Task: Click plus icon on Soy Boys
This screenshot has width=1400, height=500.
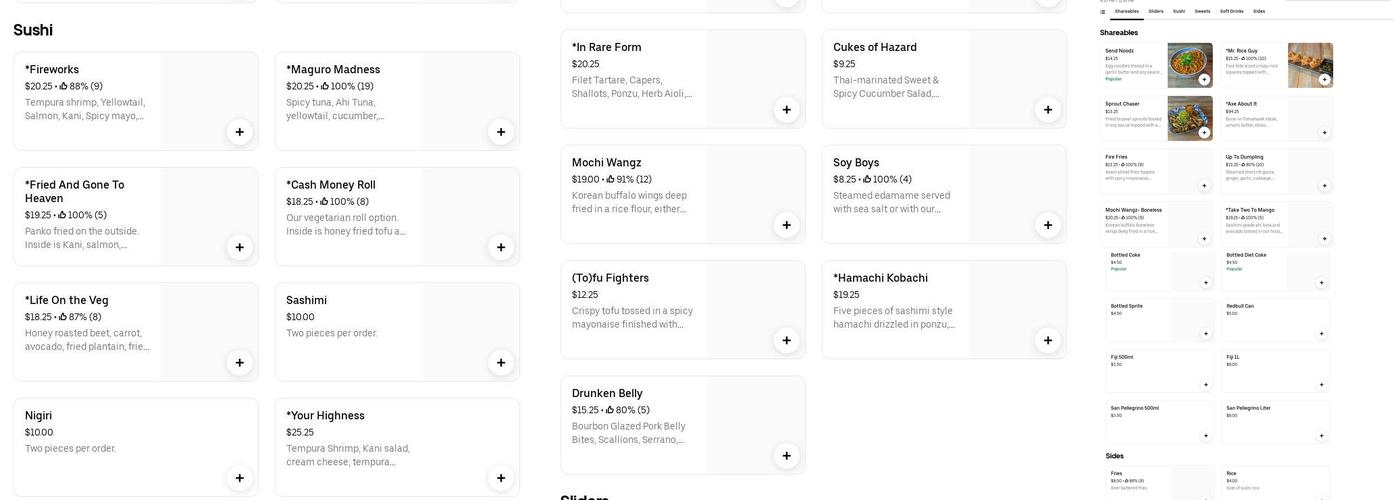Action: 1048,225
